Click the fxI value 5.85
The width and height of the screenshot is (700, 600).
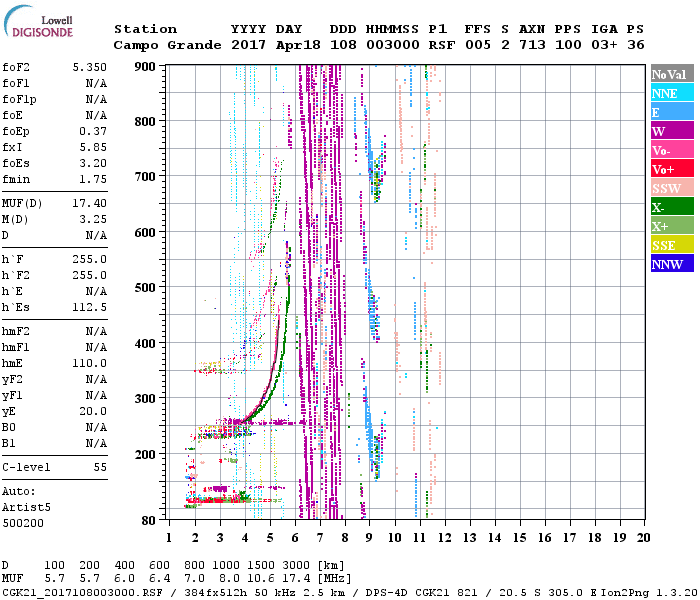tap(93, 147)
